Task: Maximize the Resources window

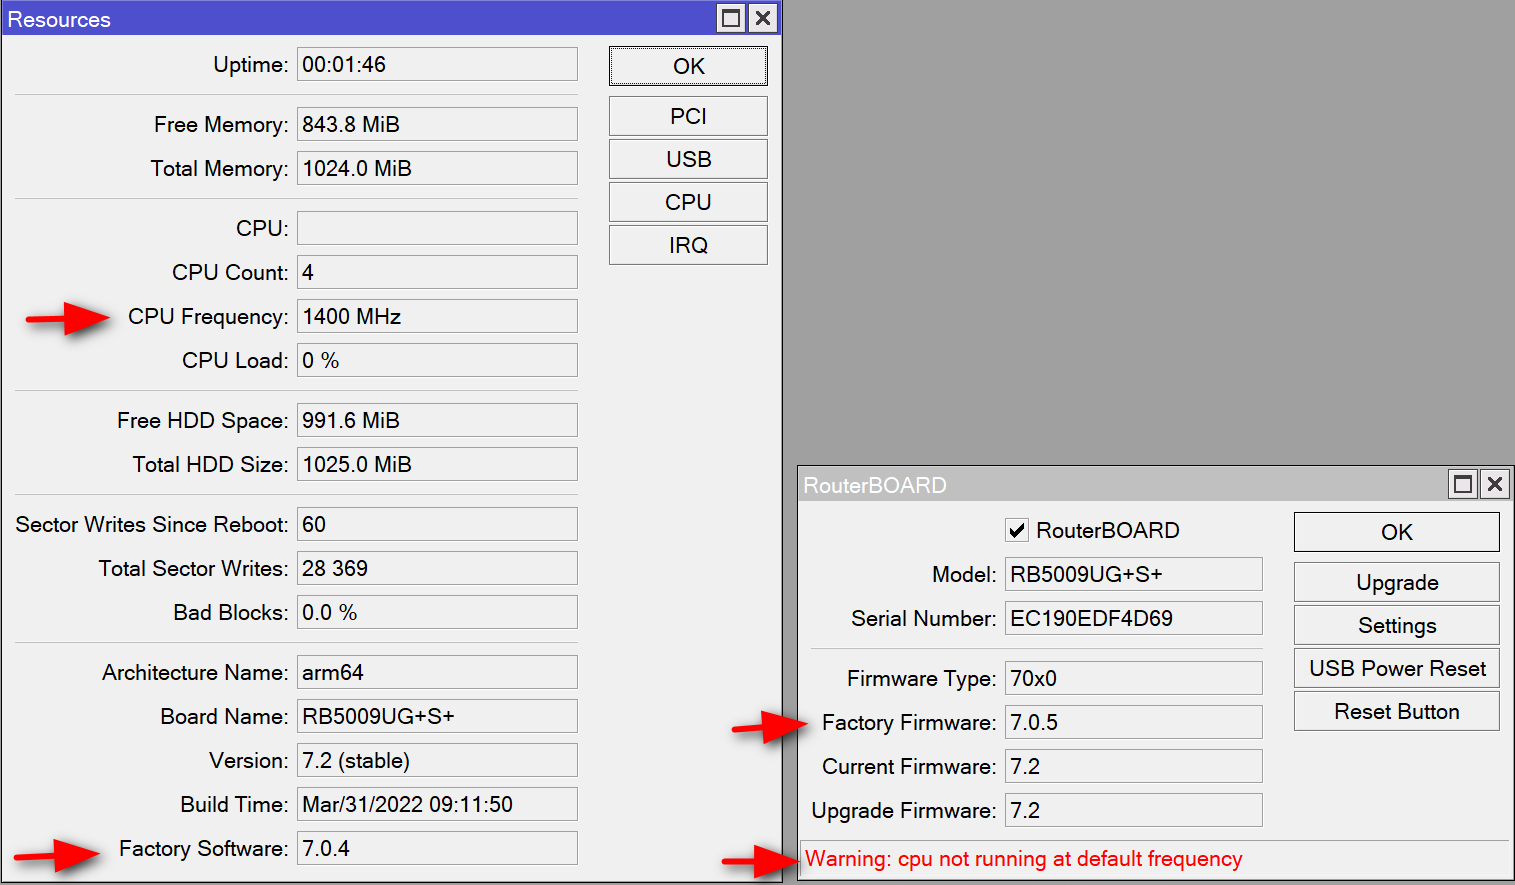Action: click(731, 18)
